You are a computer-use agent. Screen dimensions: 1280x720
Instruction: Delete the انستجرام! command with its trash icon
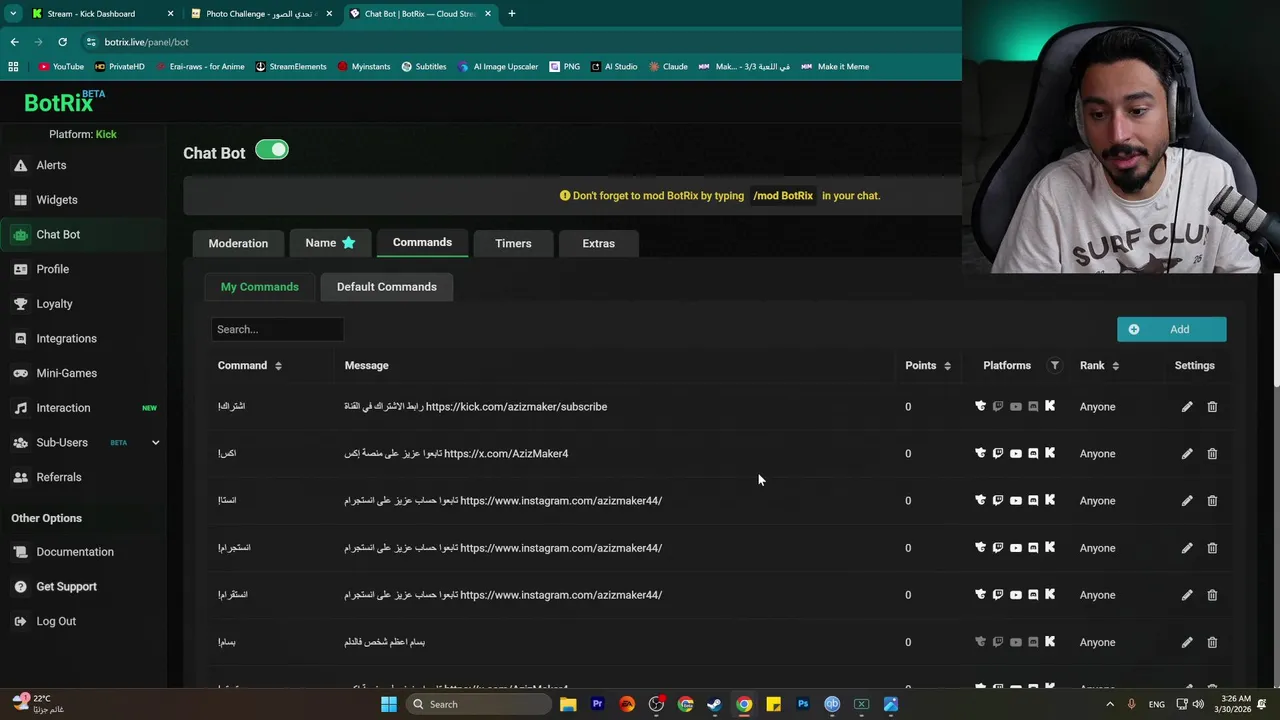1212,548
